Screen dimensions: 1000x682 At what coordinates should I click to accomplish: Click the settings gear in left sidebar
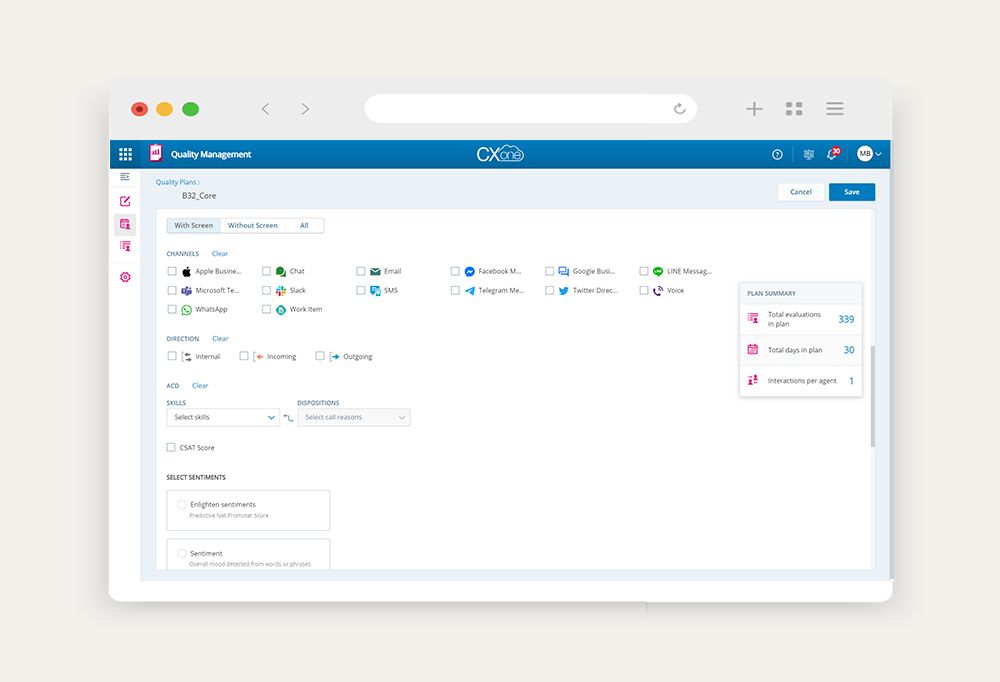[x=125, y=277]
